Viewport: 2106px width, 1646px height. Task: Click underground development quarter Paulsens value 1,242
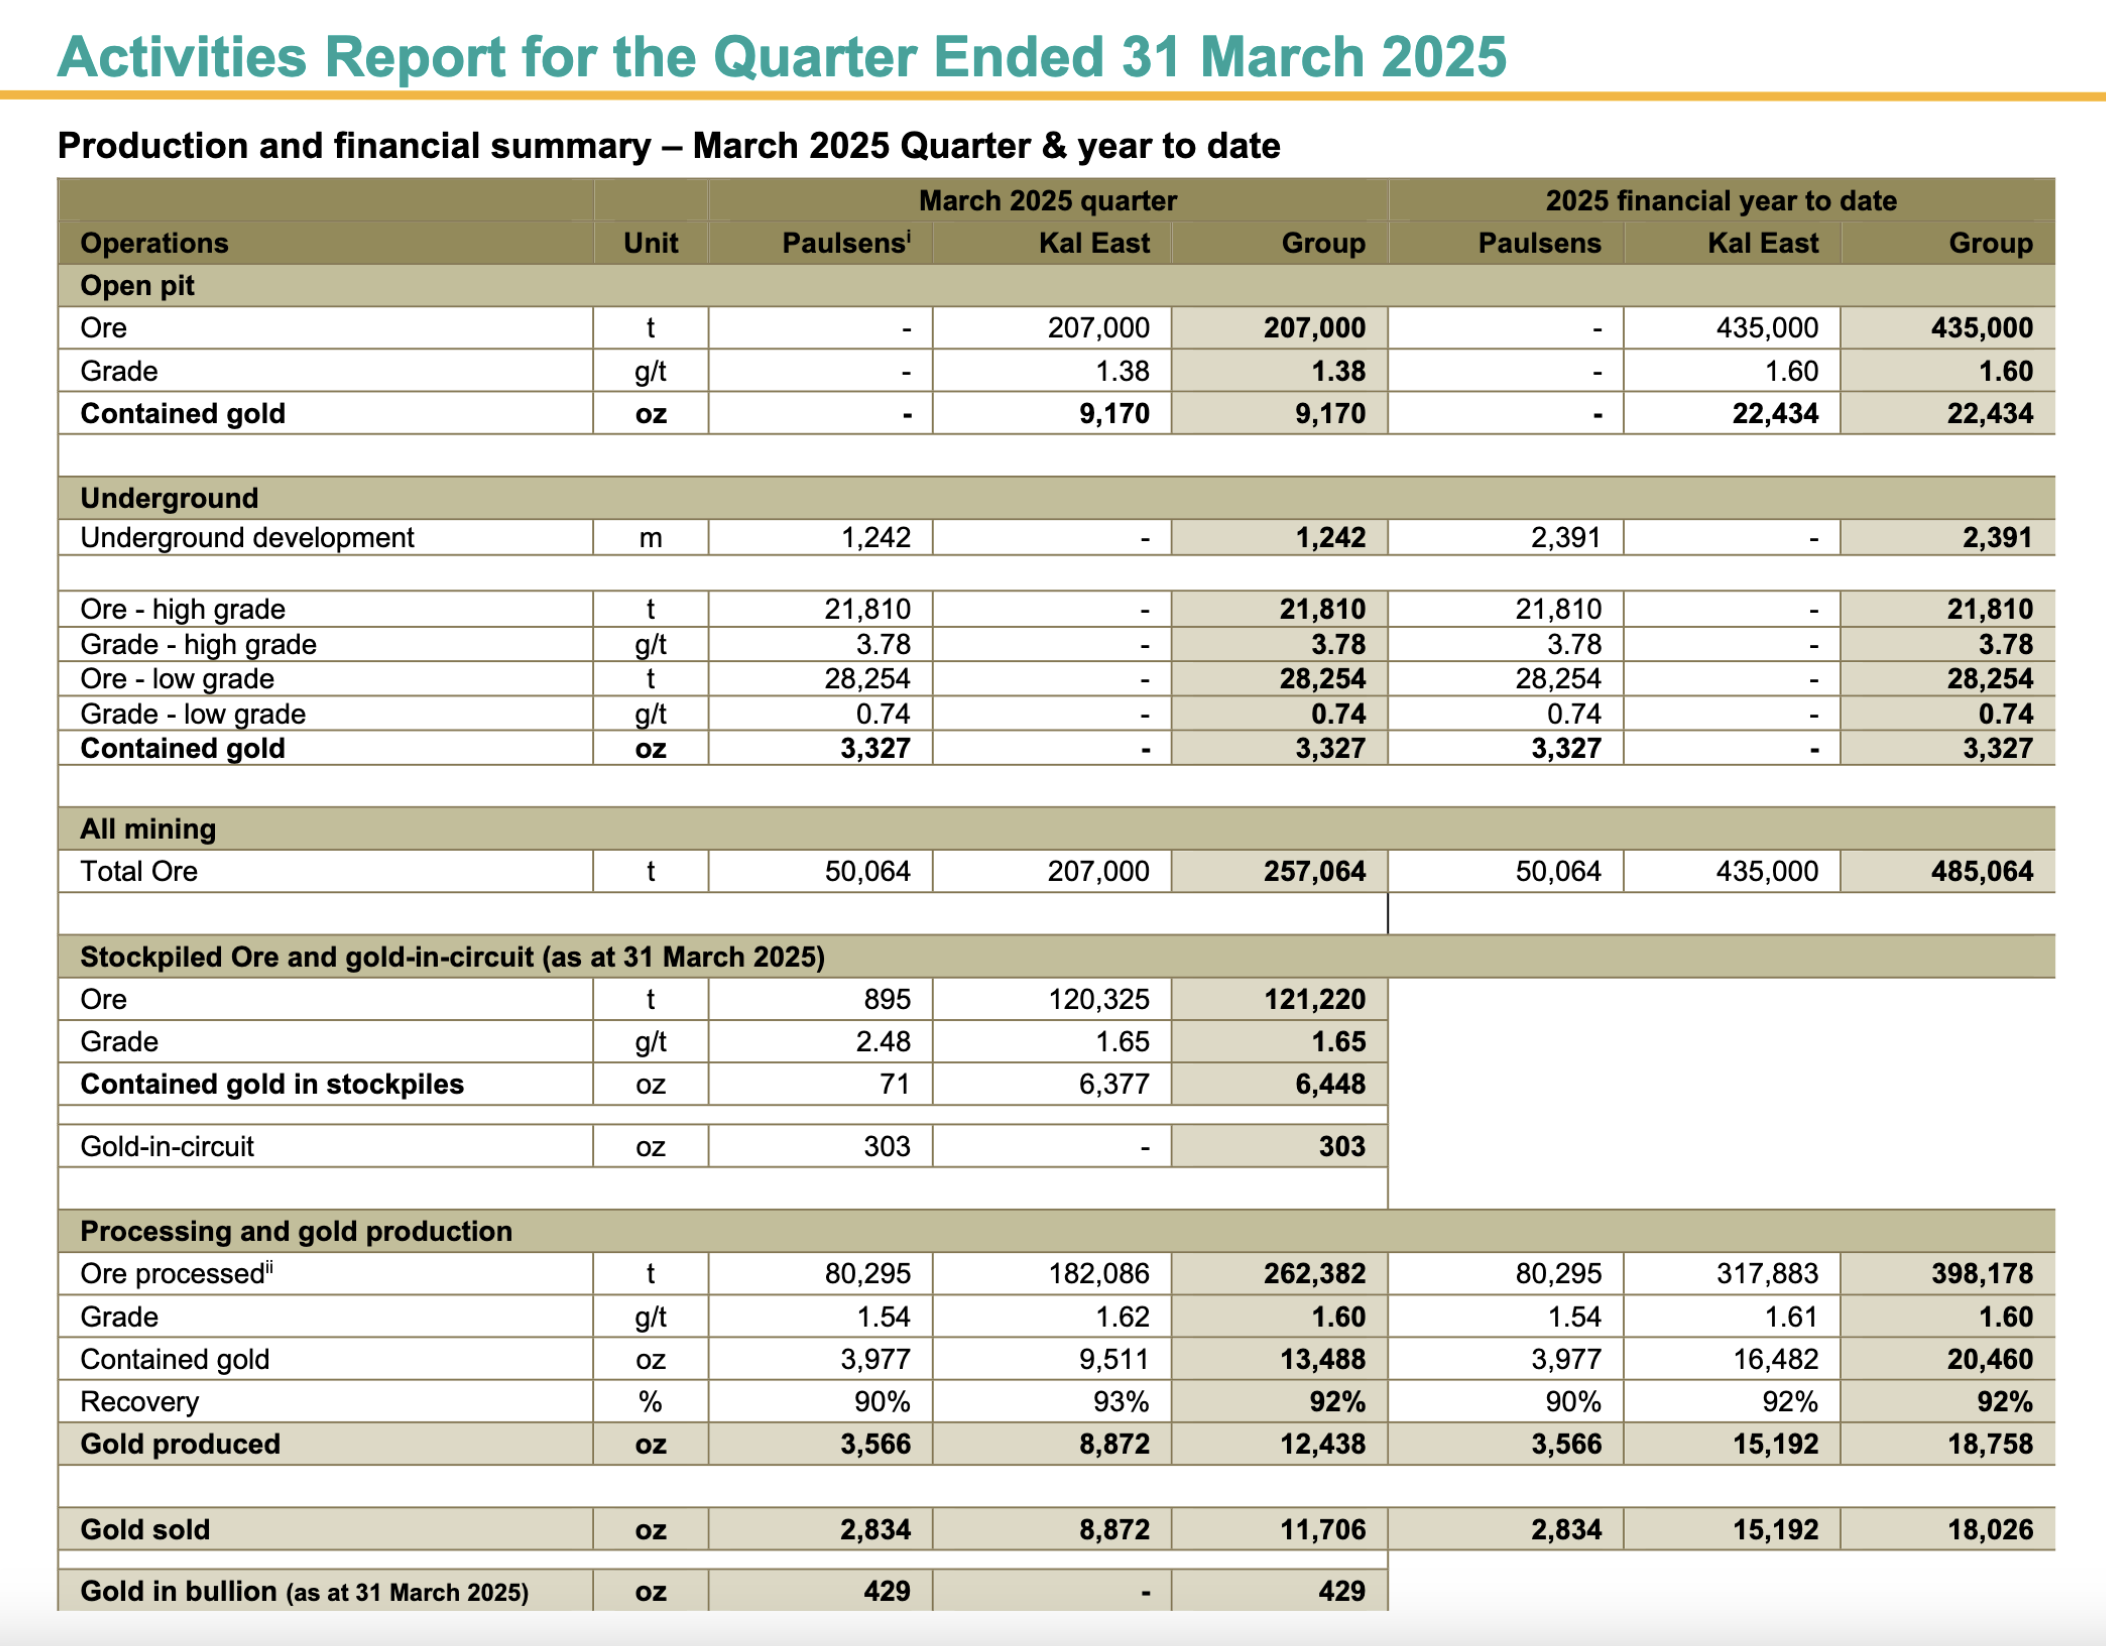tap(875, 538)
